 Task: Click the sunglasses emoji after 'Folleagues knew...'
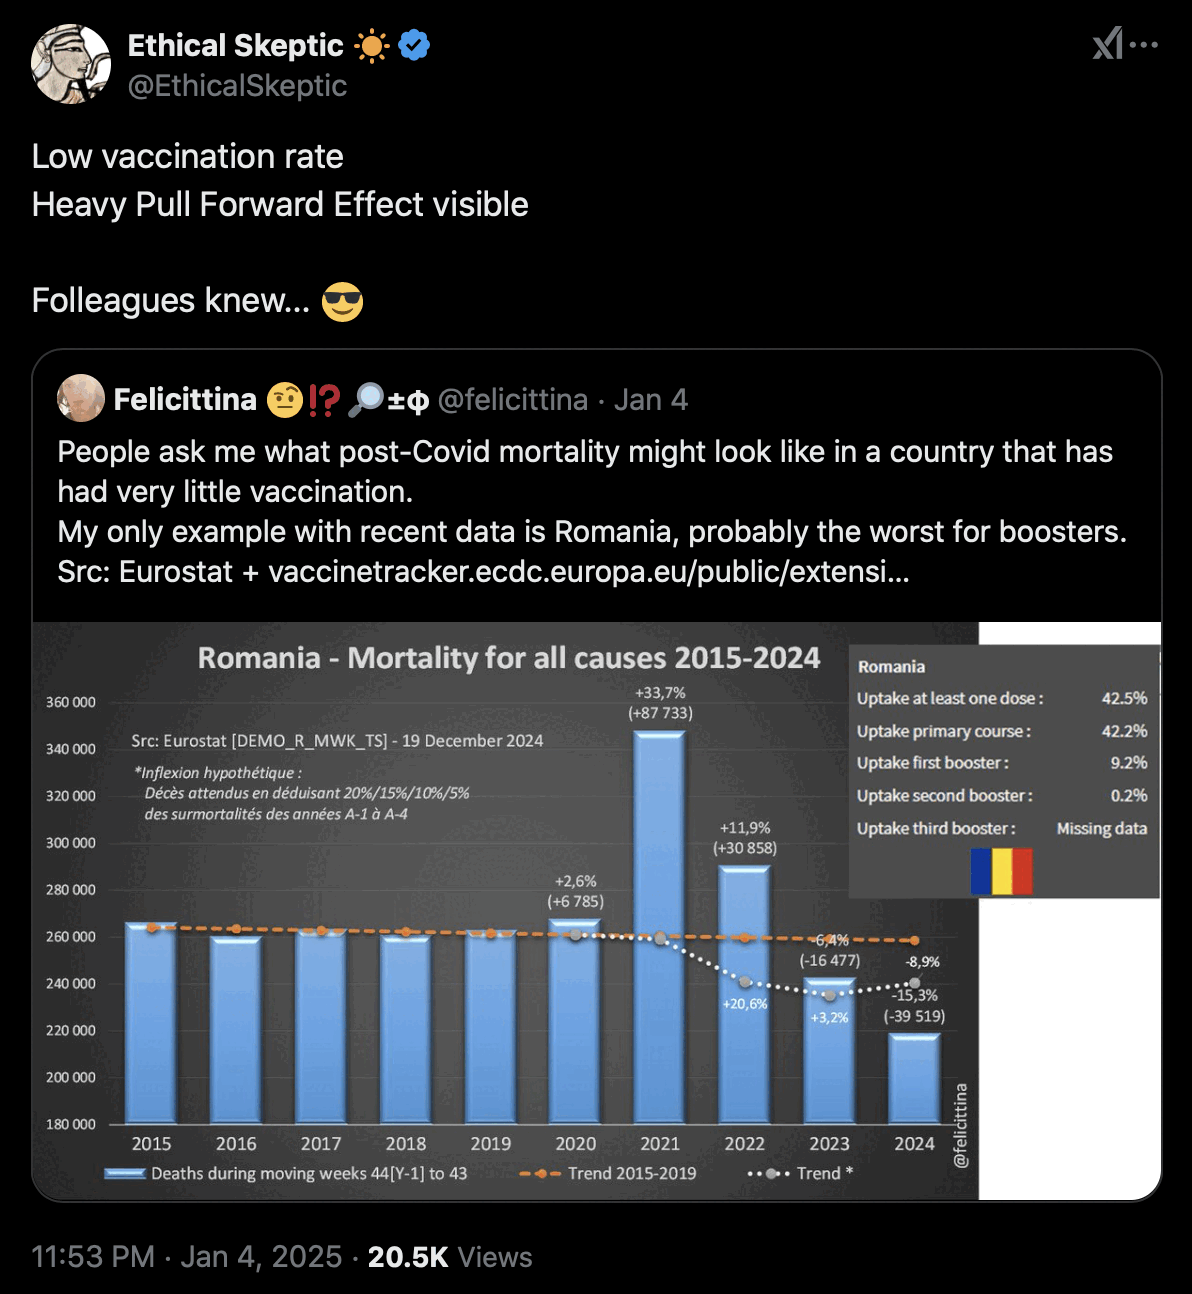pos(342,301)
